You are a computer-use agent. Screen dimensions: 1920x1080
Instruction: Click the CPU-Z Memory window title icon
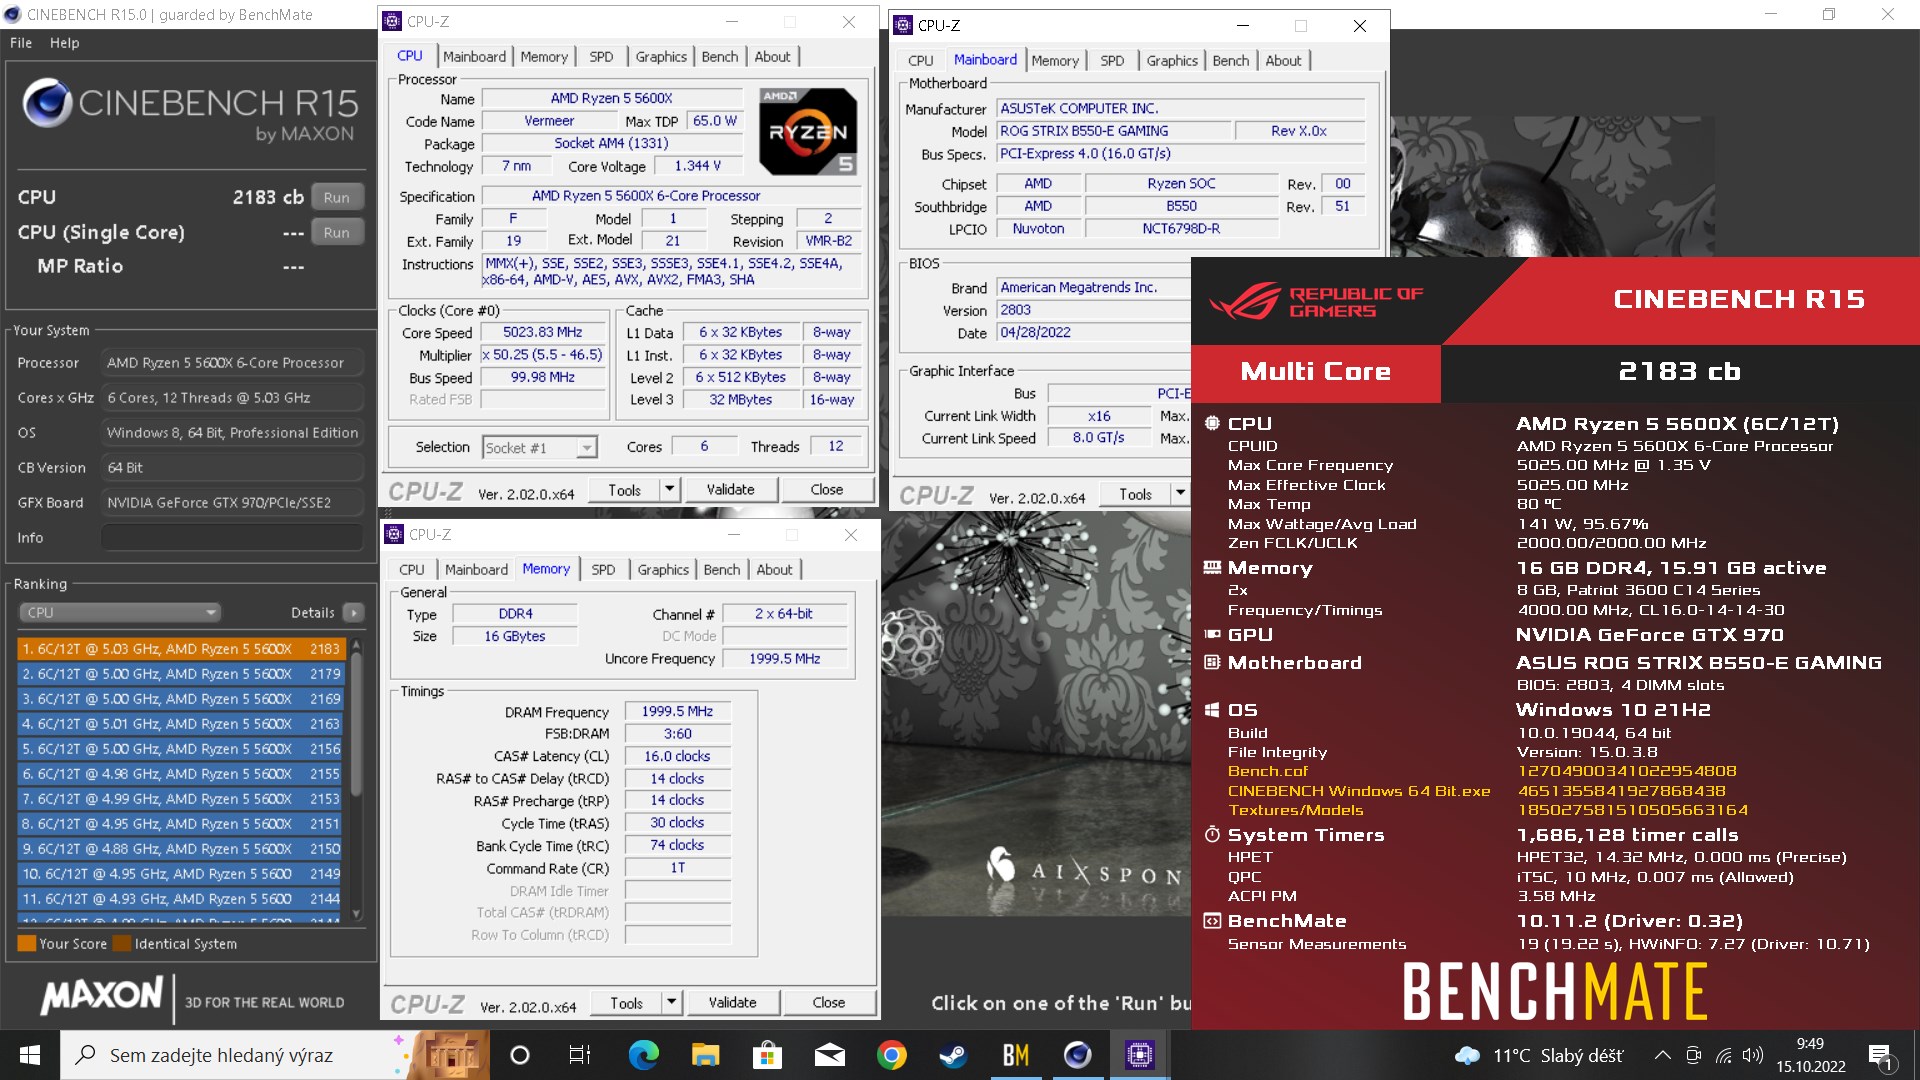[x=395, y=535]
